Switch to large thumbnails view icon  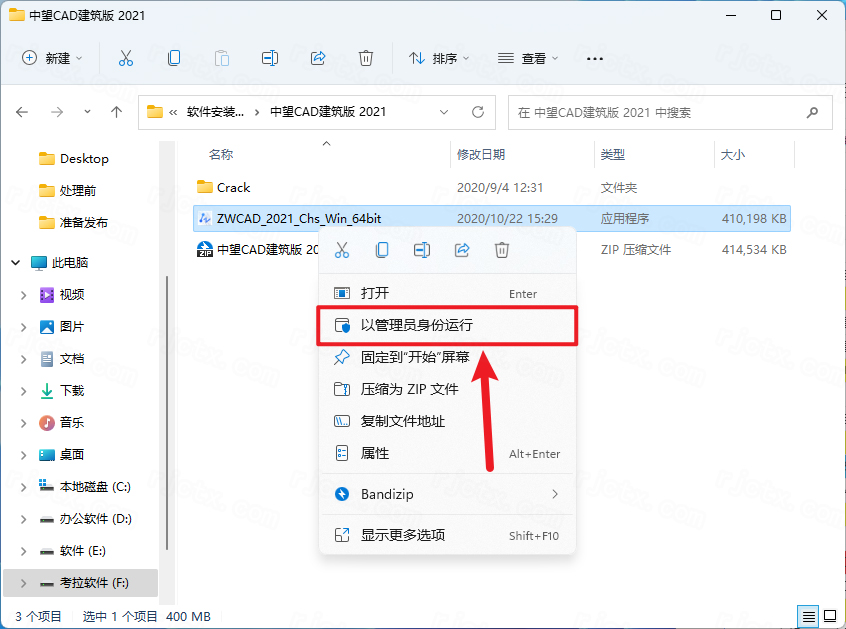click(828, 616)
